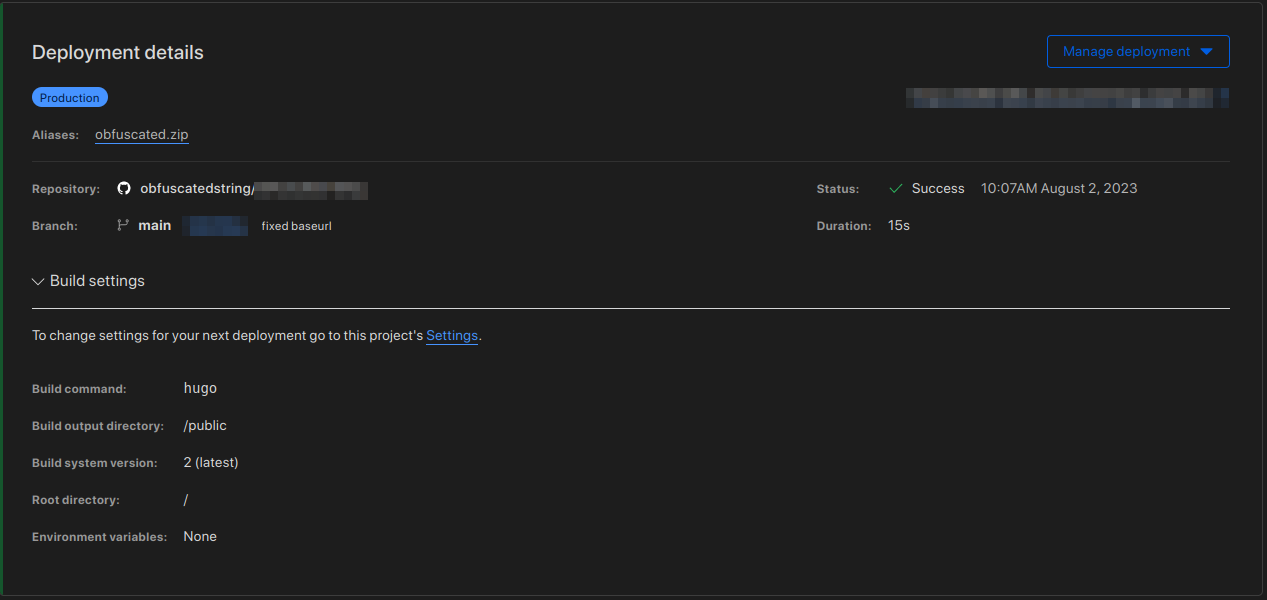Click the build output directory /public
Viewport: 1267px width, 600px height.
pos(205,425)
